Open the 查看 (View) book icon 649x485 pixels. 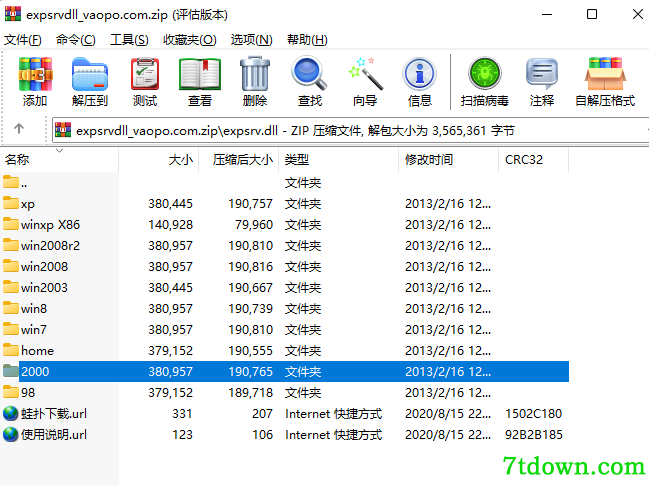(200, 74)
